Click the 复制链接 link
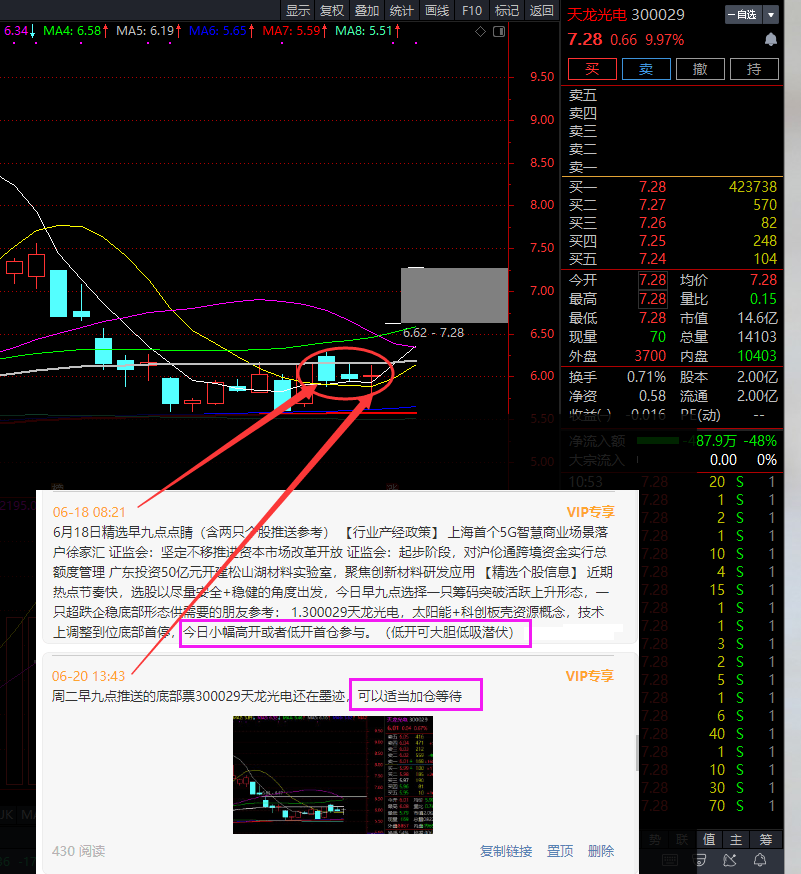801x874 pixels. click(x=506, y=851)
